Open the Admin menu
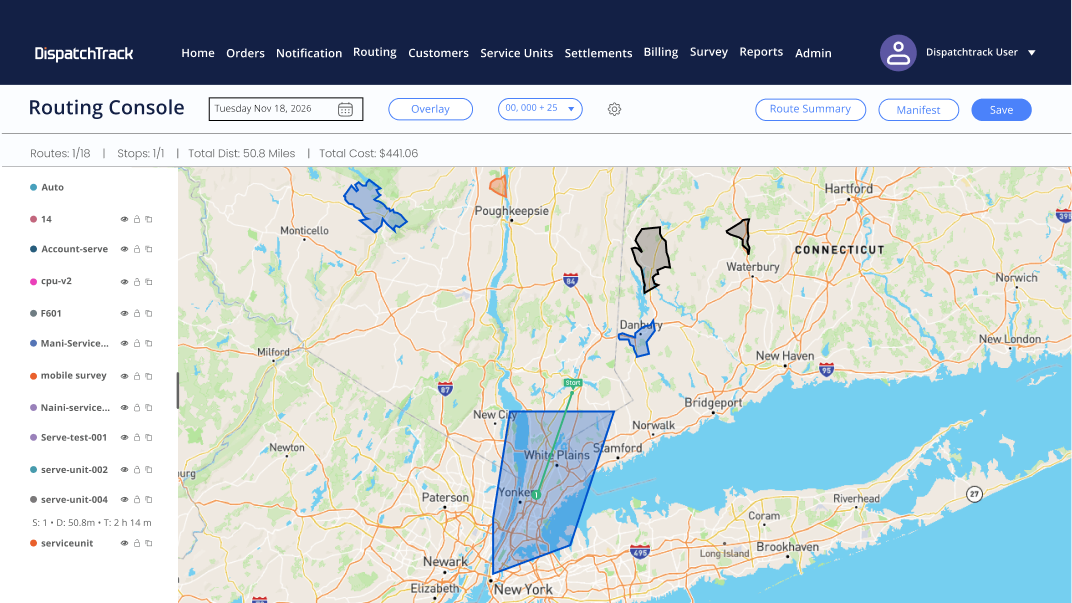Image resolution: width=1072 pixels, height=603 pixels. coord(813,53)
